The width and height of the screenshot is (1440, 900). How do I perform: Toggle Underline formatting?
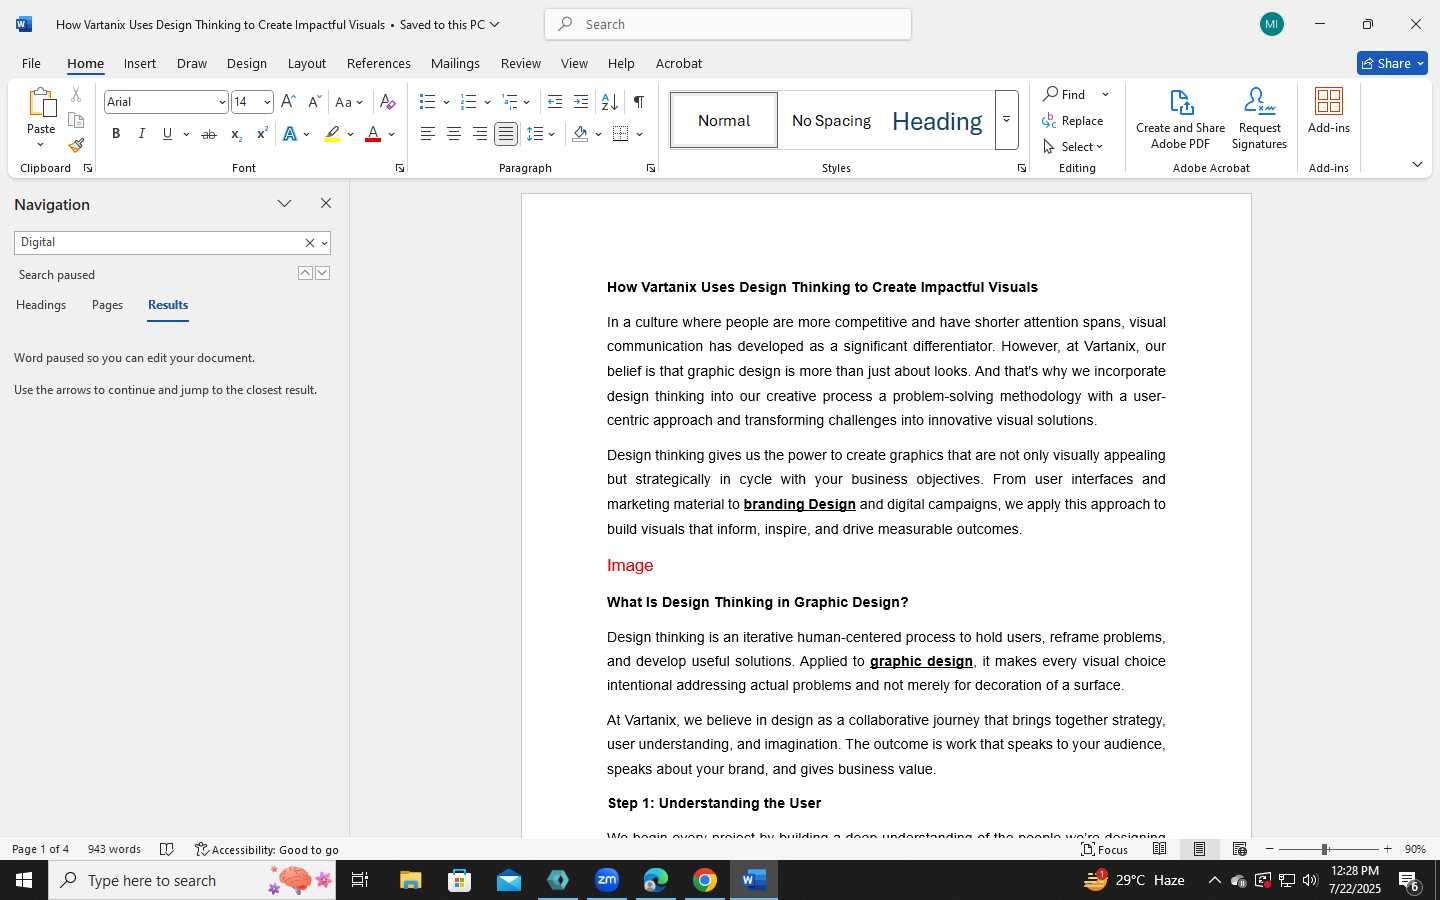[x=167, y=134]
